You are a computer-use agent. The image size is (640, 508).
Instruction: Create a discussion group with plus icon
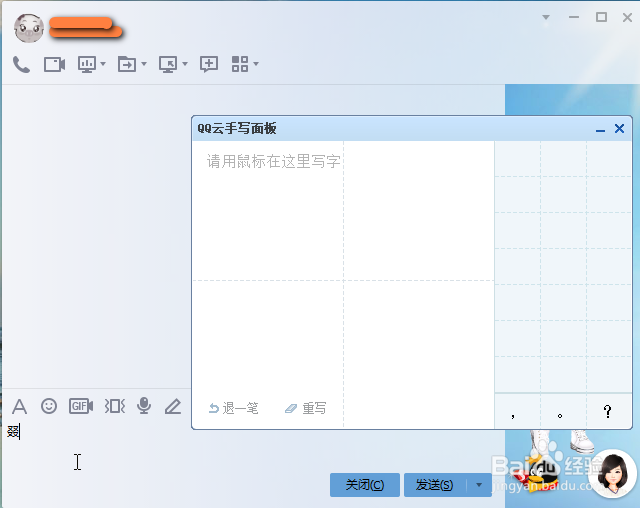209,64
